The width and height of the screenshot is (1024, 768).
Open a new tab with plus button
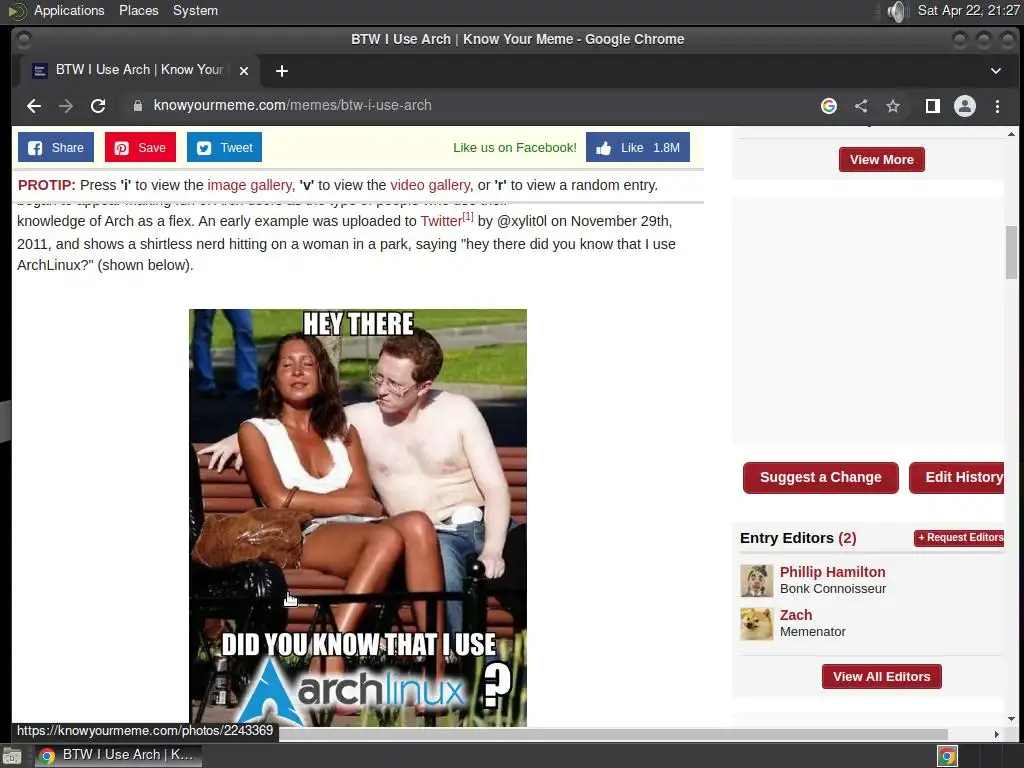click(x=281, y=71)
